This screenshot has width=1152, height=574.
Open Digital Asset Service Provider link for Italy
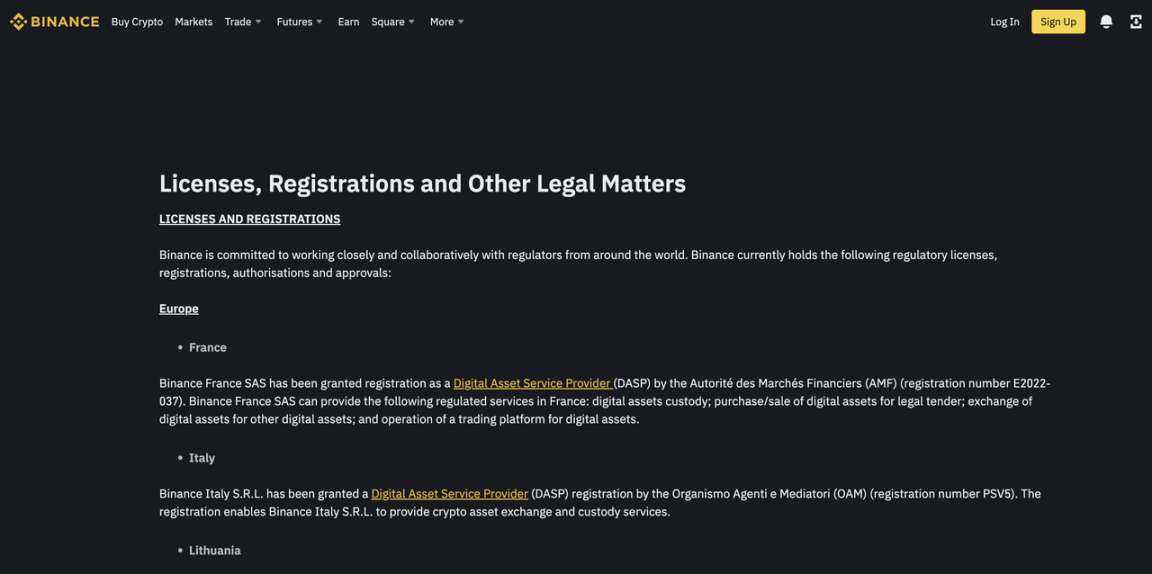(449, 493)
